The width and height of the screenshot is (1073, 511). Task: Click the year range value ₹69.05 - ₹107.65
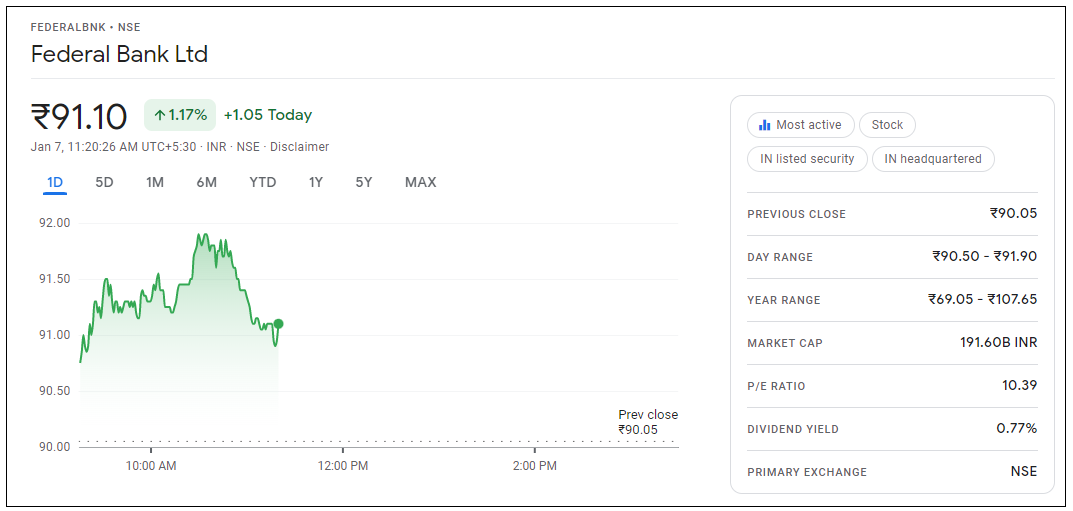[x=983, y=300]
